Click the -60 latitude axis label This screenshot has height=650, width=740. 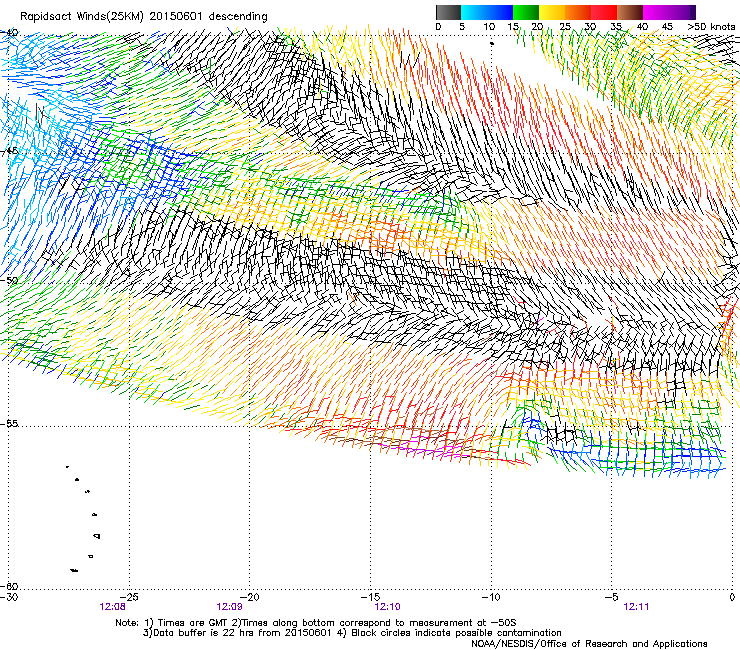(9, 586)
